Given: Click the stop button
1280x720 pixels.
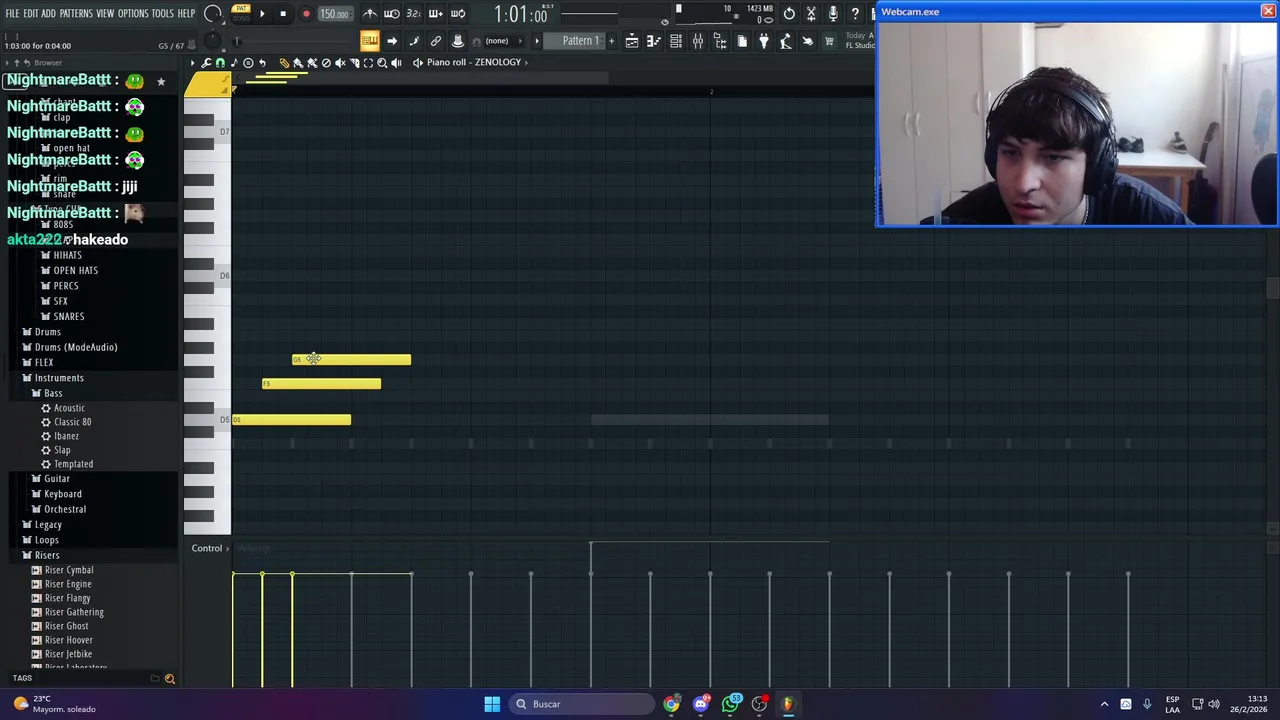Looking at the screenshot, I should tap(283, 13).
